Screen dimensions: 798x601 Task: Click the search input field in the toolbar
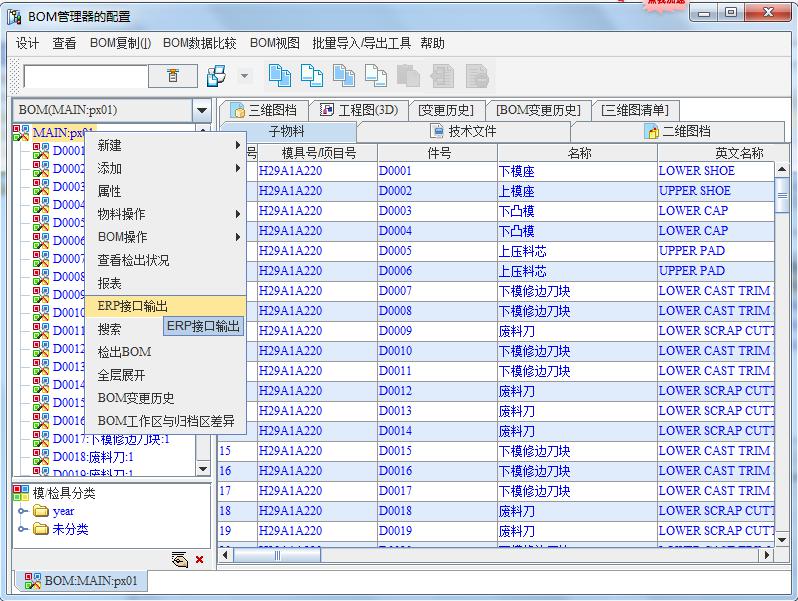pyautogui.click(x=85, y=76)
